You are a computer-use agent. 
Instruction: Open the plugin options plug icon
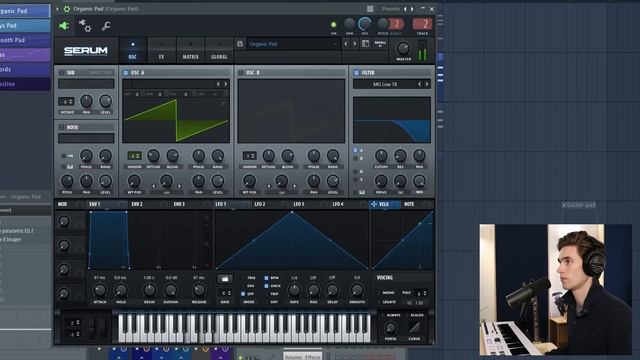(x=64, y=26)
